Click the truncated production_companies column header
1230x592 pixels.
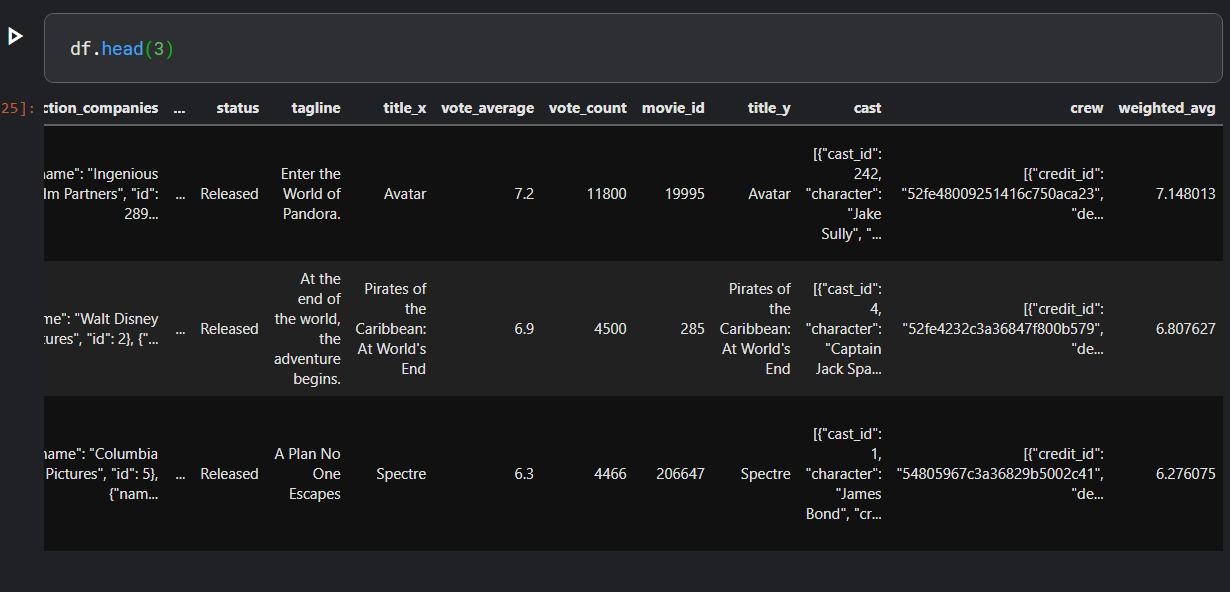coord(102,108)
